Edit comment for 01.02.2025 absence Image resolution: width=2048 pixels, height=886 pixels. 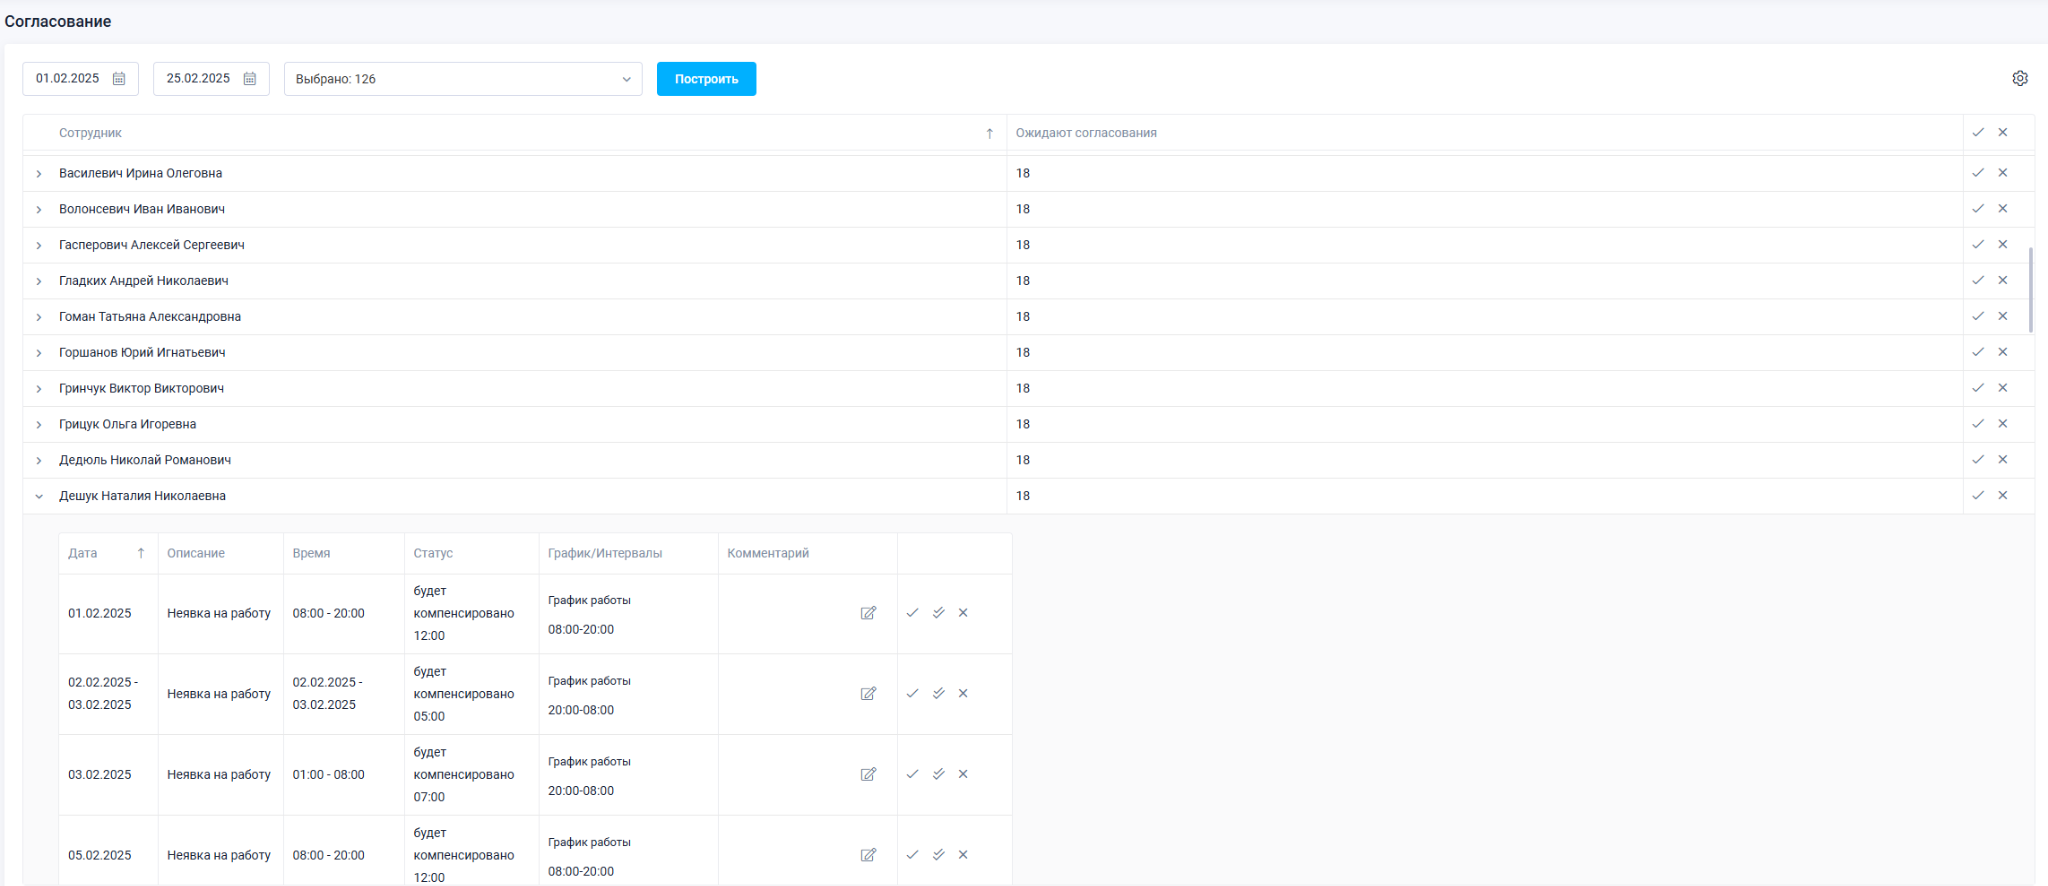point(868,613)
